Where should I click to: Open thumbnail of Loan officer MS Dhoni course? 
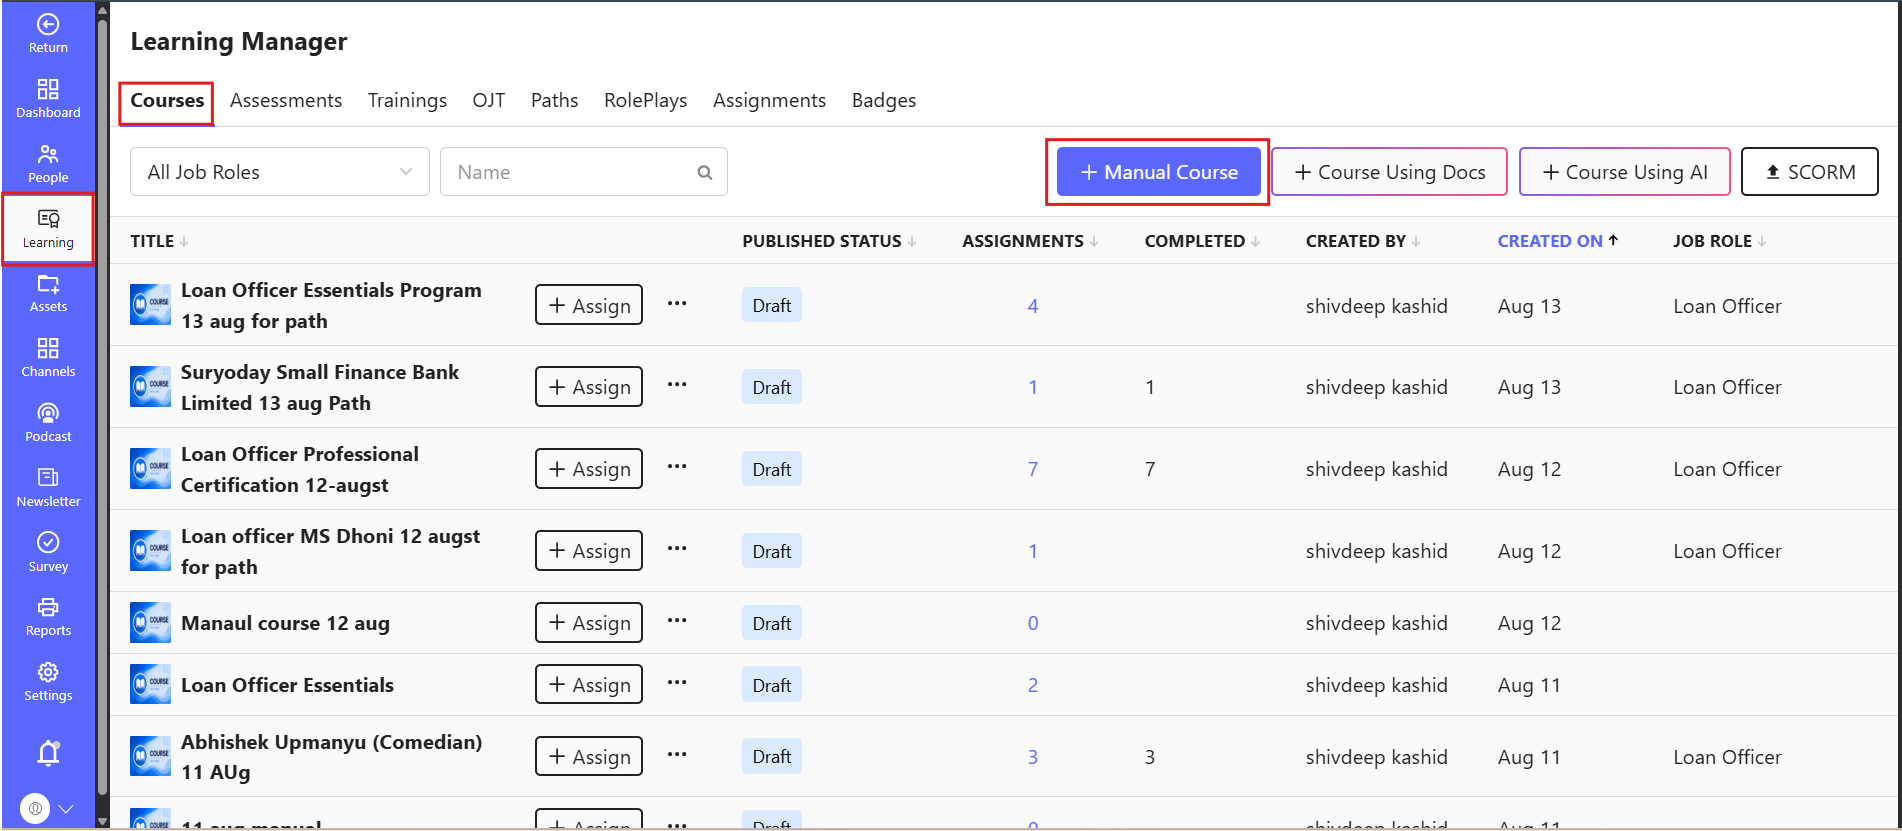click(x=151, y=551)
